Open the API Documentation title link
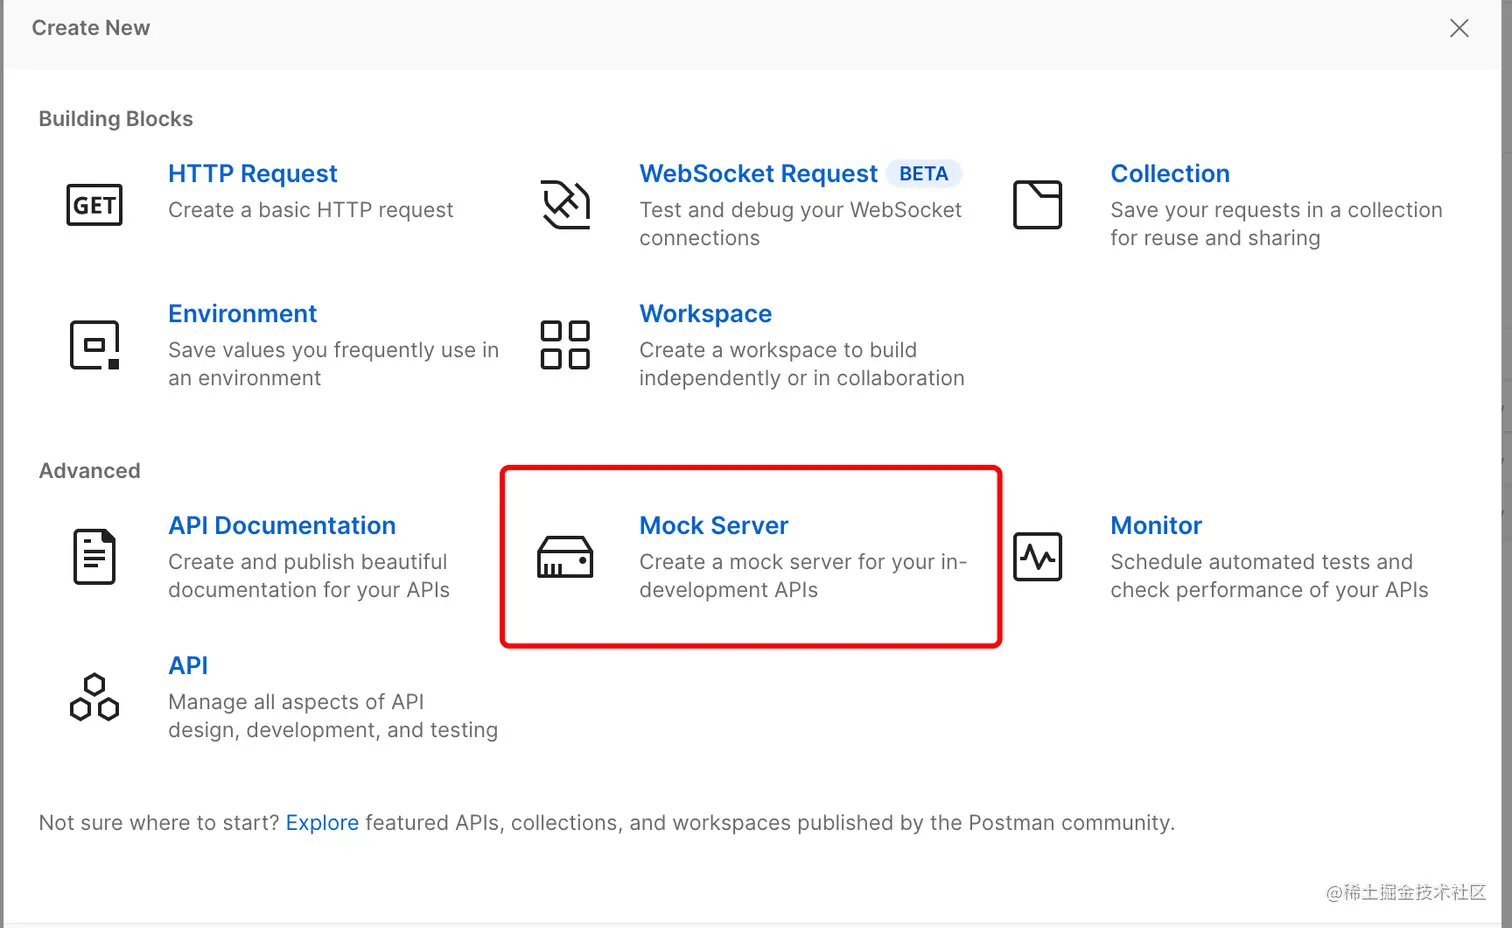The image size is (1512, 928). (282, 526)
